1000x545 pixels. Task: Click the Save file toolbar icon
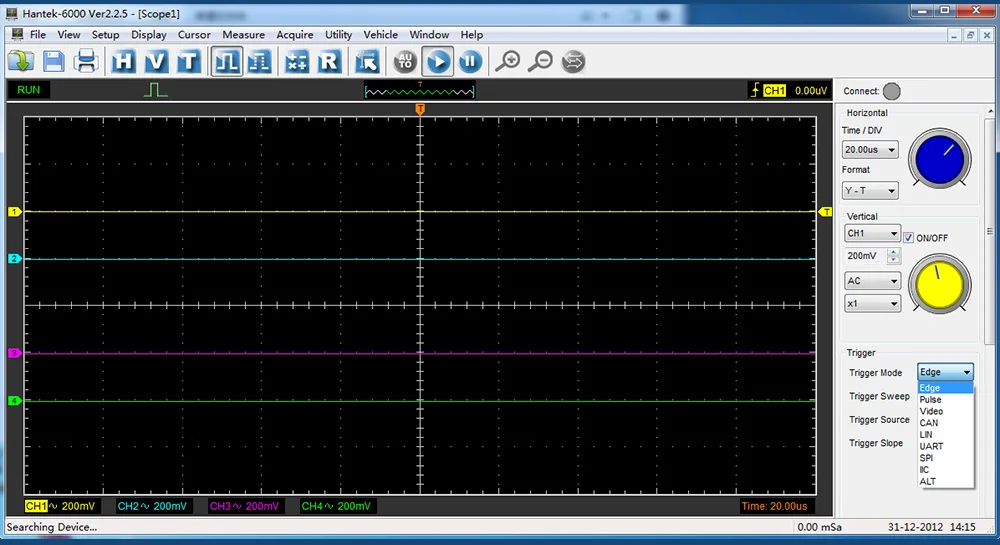[x=53, y=62]
